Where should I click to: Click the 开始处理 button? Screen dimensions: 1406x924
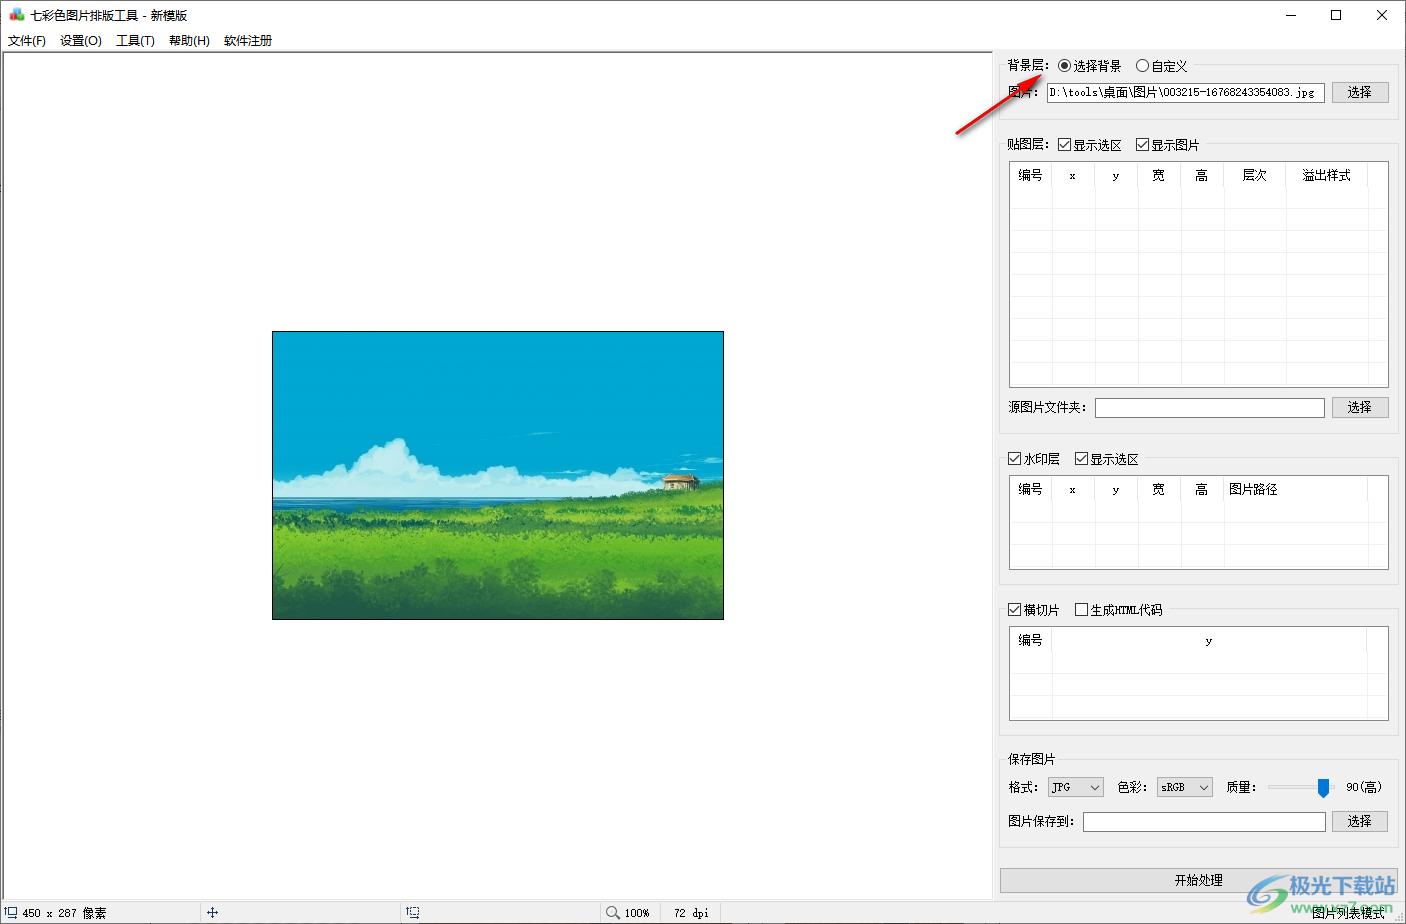pos(1198,880)
